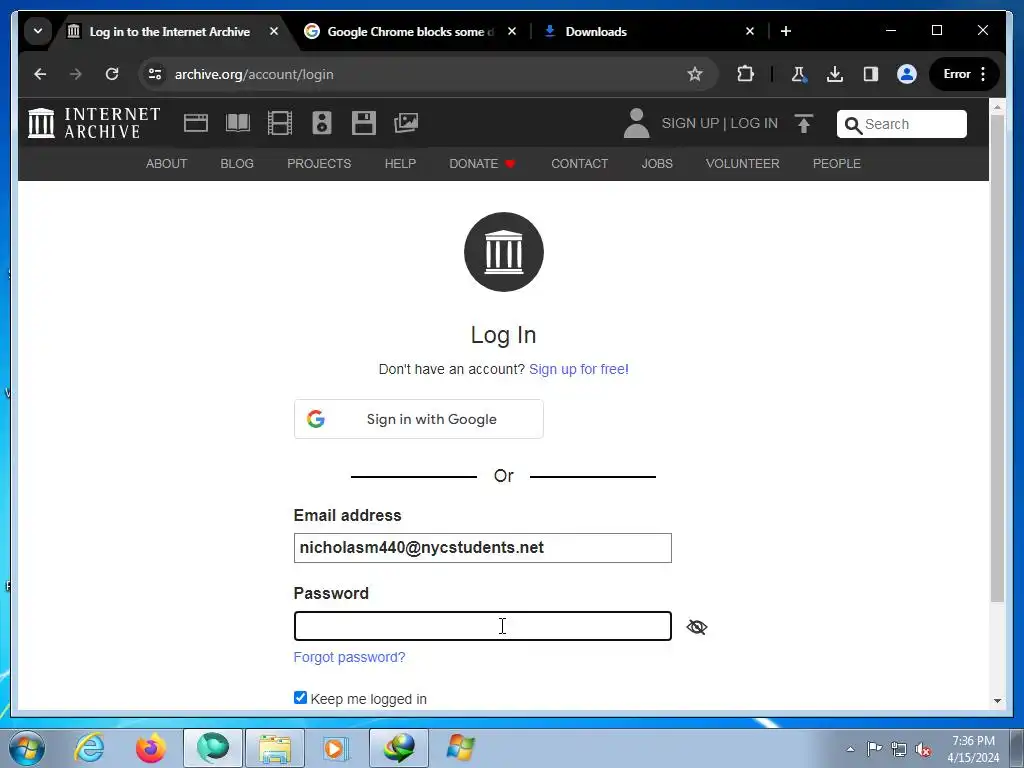Image resolution: width=1024 pixels, height=768 pixels.
Task: Click scrollbar up arrow
Action: tap(997, 106)
